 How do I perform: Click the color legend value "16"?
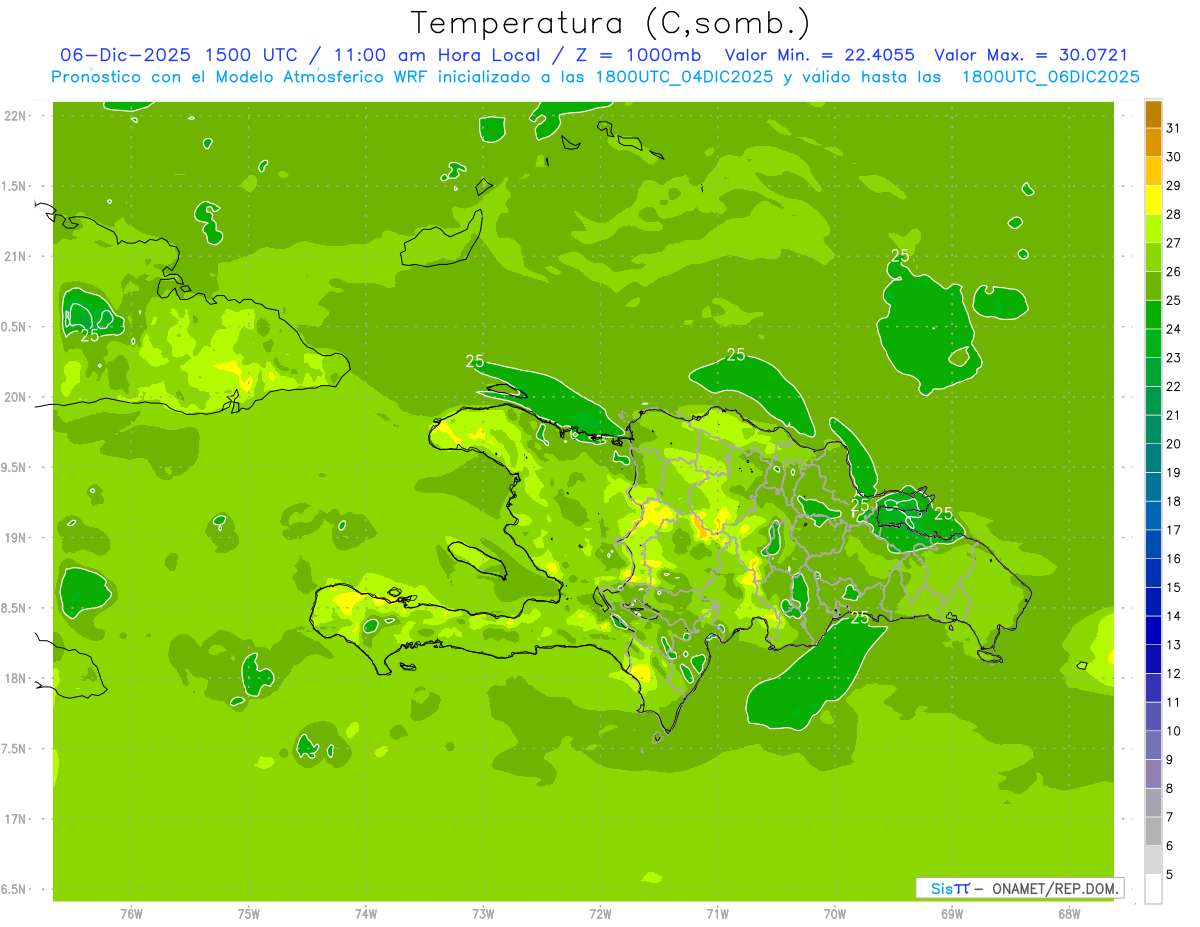1174,559
